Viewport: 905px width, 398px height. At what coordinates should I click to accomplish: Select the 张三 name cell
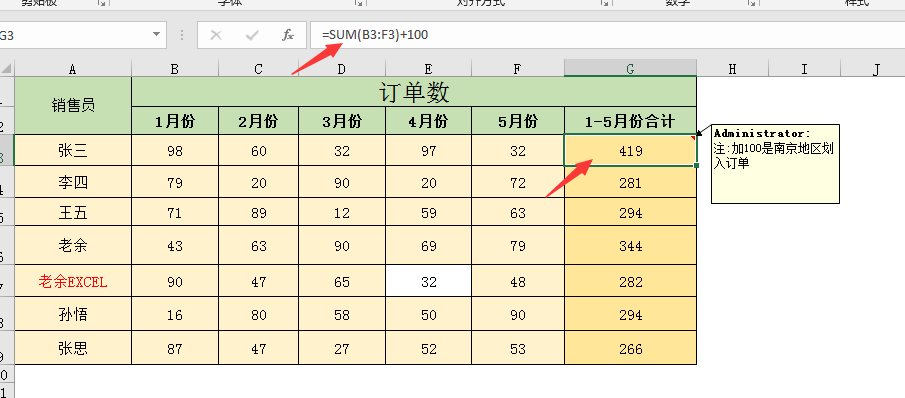click(73, 151)
